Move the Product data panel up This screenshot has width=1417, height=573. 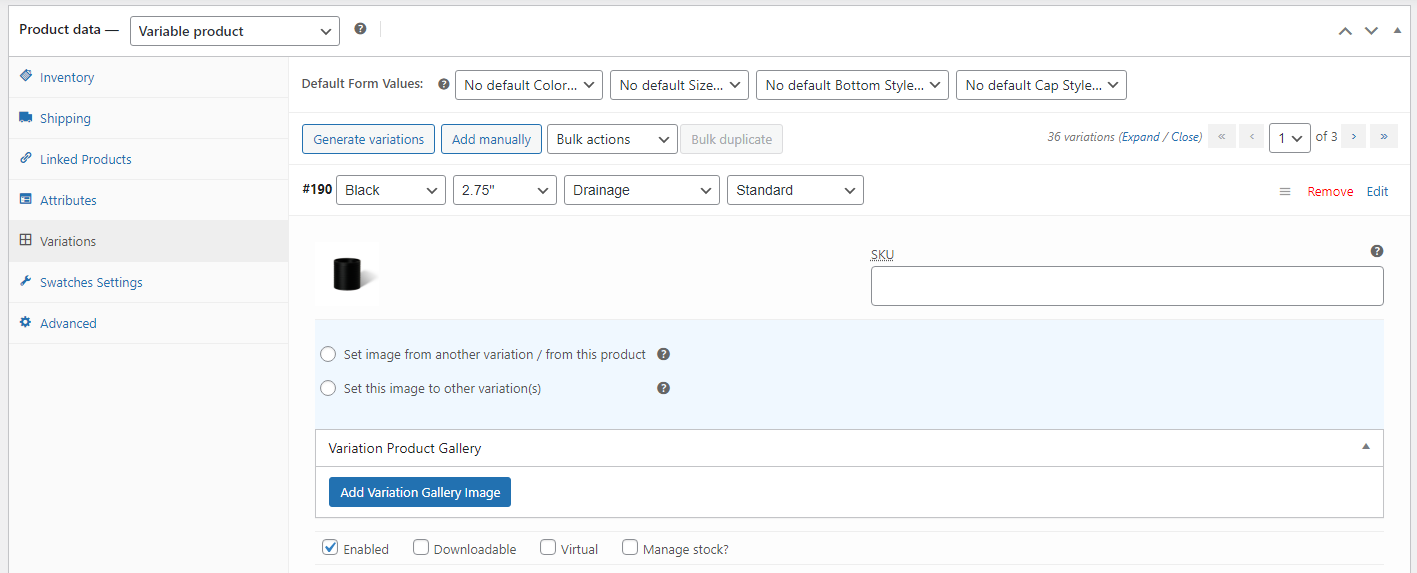(x=1346, y=31)
